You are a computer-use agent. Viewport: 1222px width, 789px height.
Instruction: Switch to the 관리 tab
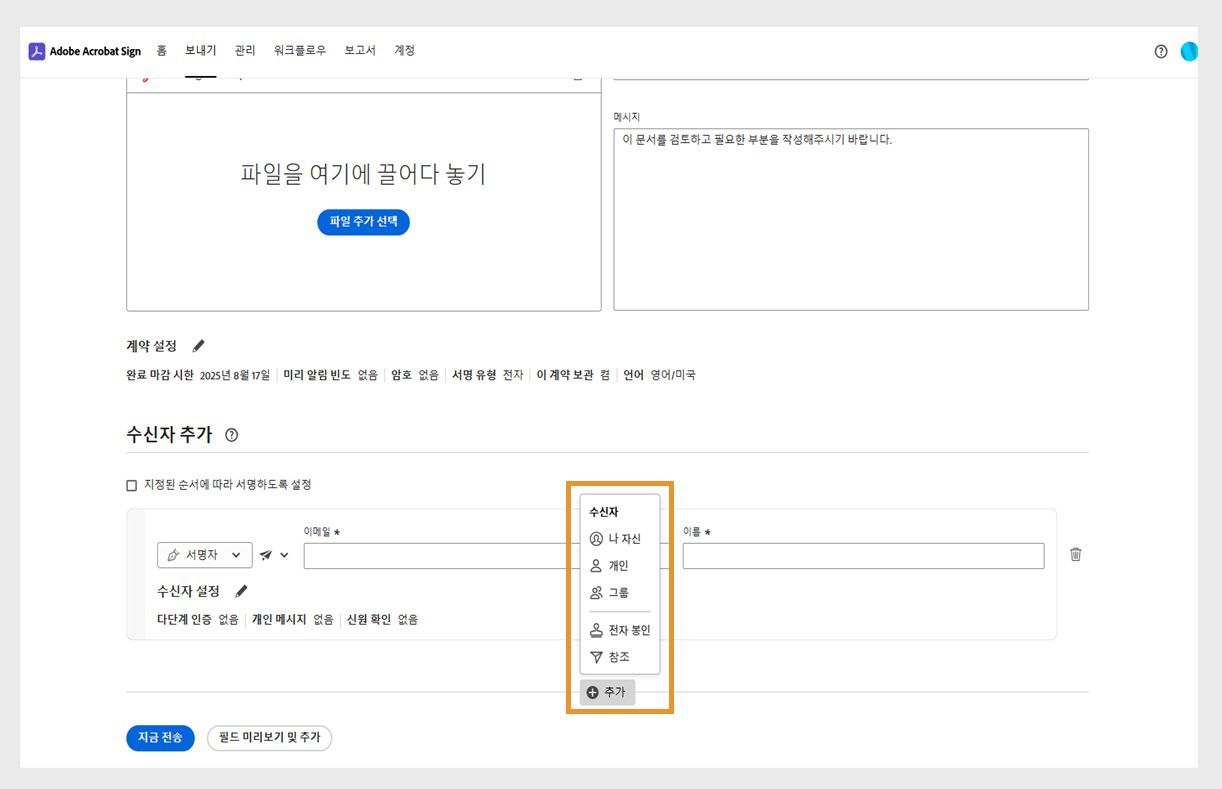[x=245, y=50]
